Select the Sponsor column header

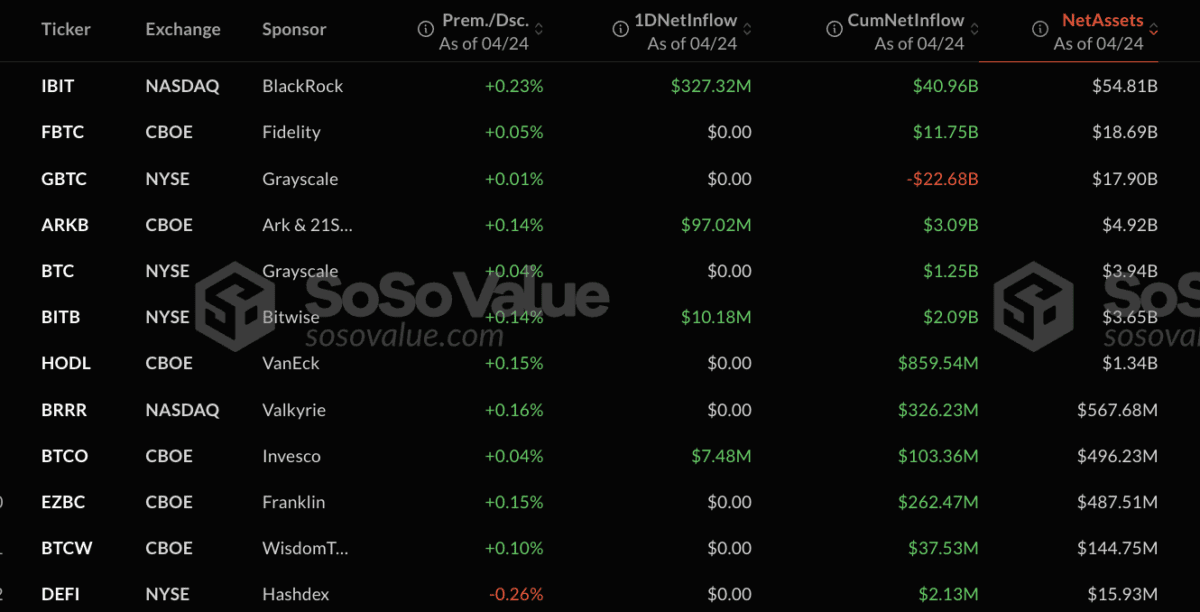[294, 29]
